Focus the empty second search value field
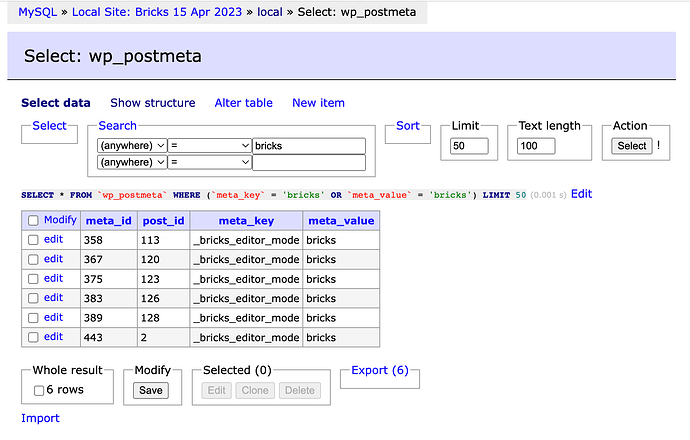The height and width of the screenshot is (440, 690). point(309,162)
